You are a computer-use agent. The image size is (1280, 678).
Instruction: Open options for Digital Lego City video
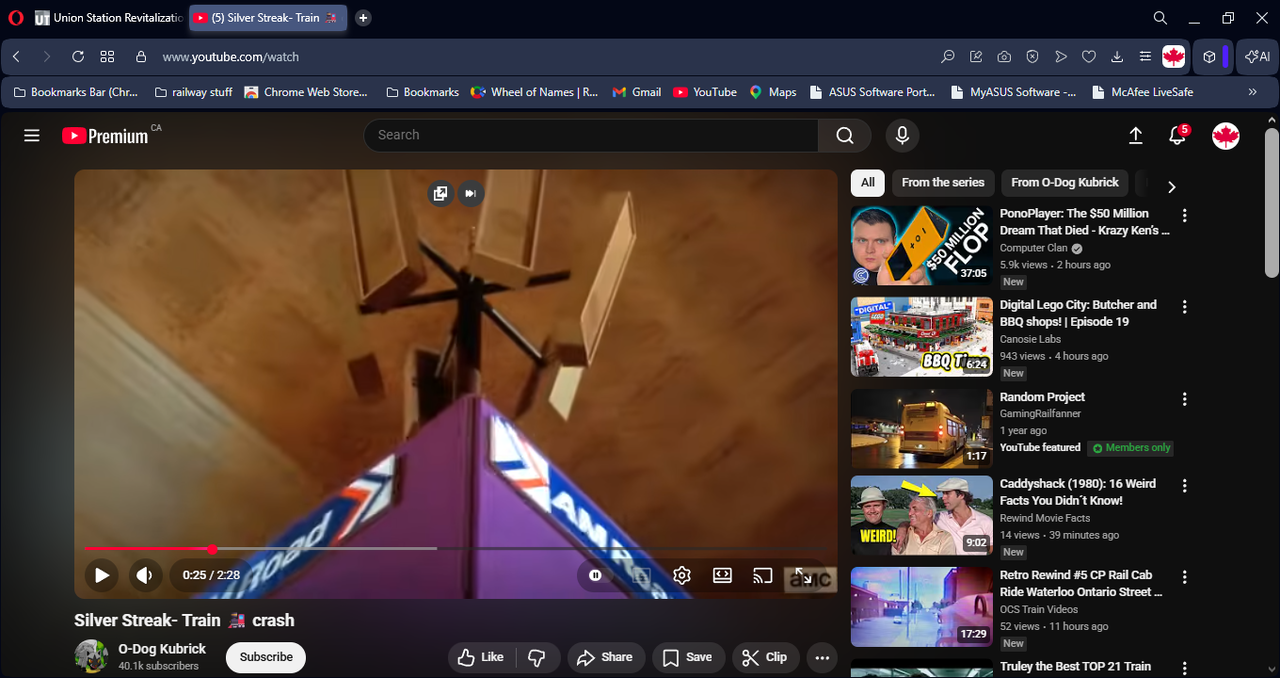click(x=1185, y=307)
